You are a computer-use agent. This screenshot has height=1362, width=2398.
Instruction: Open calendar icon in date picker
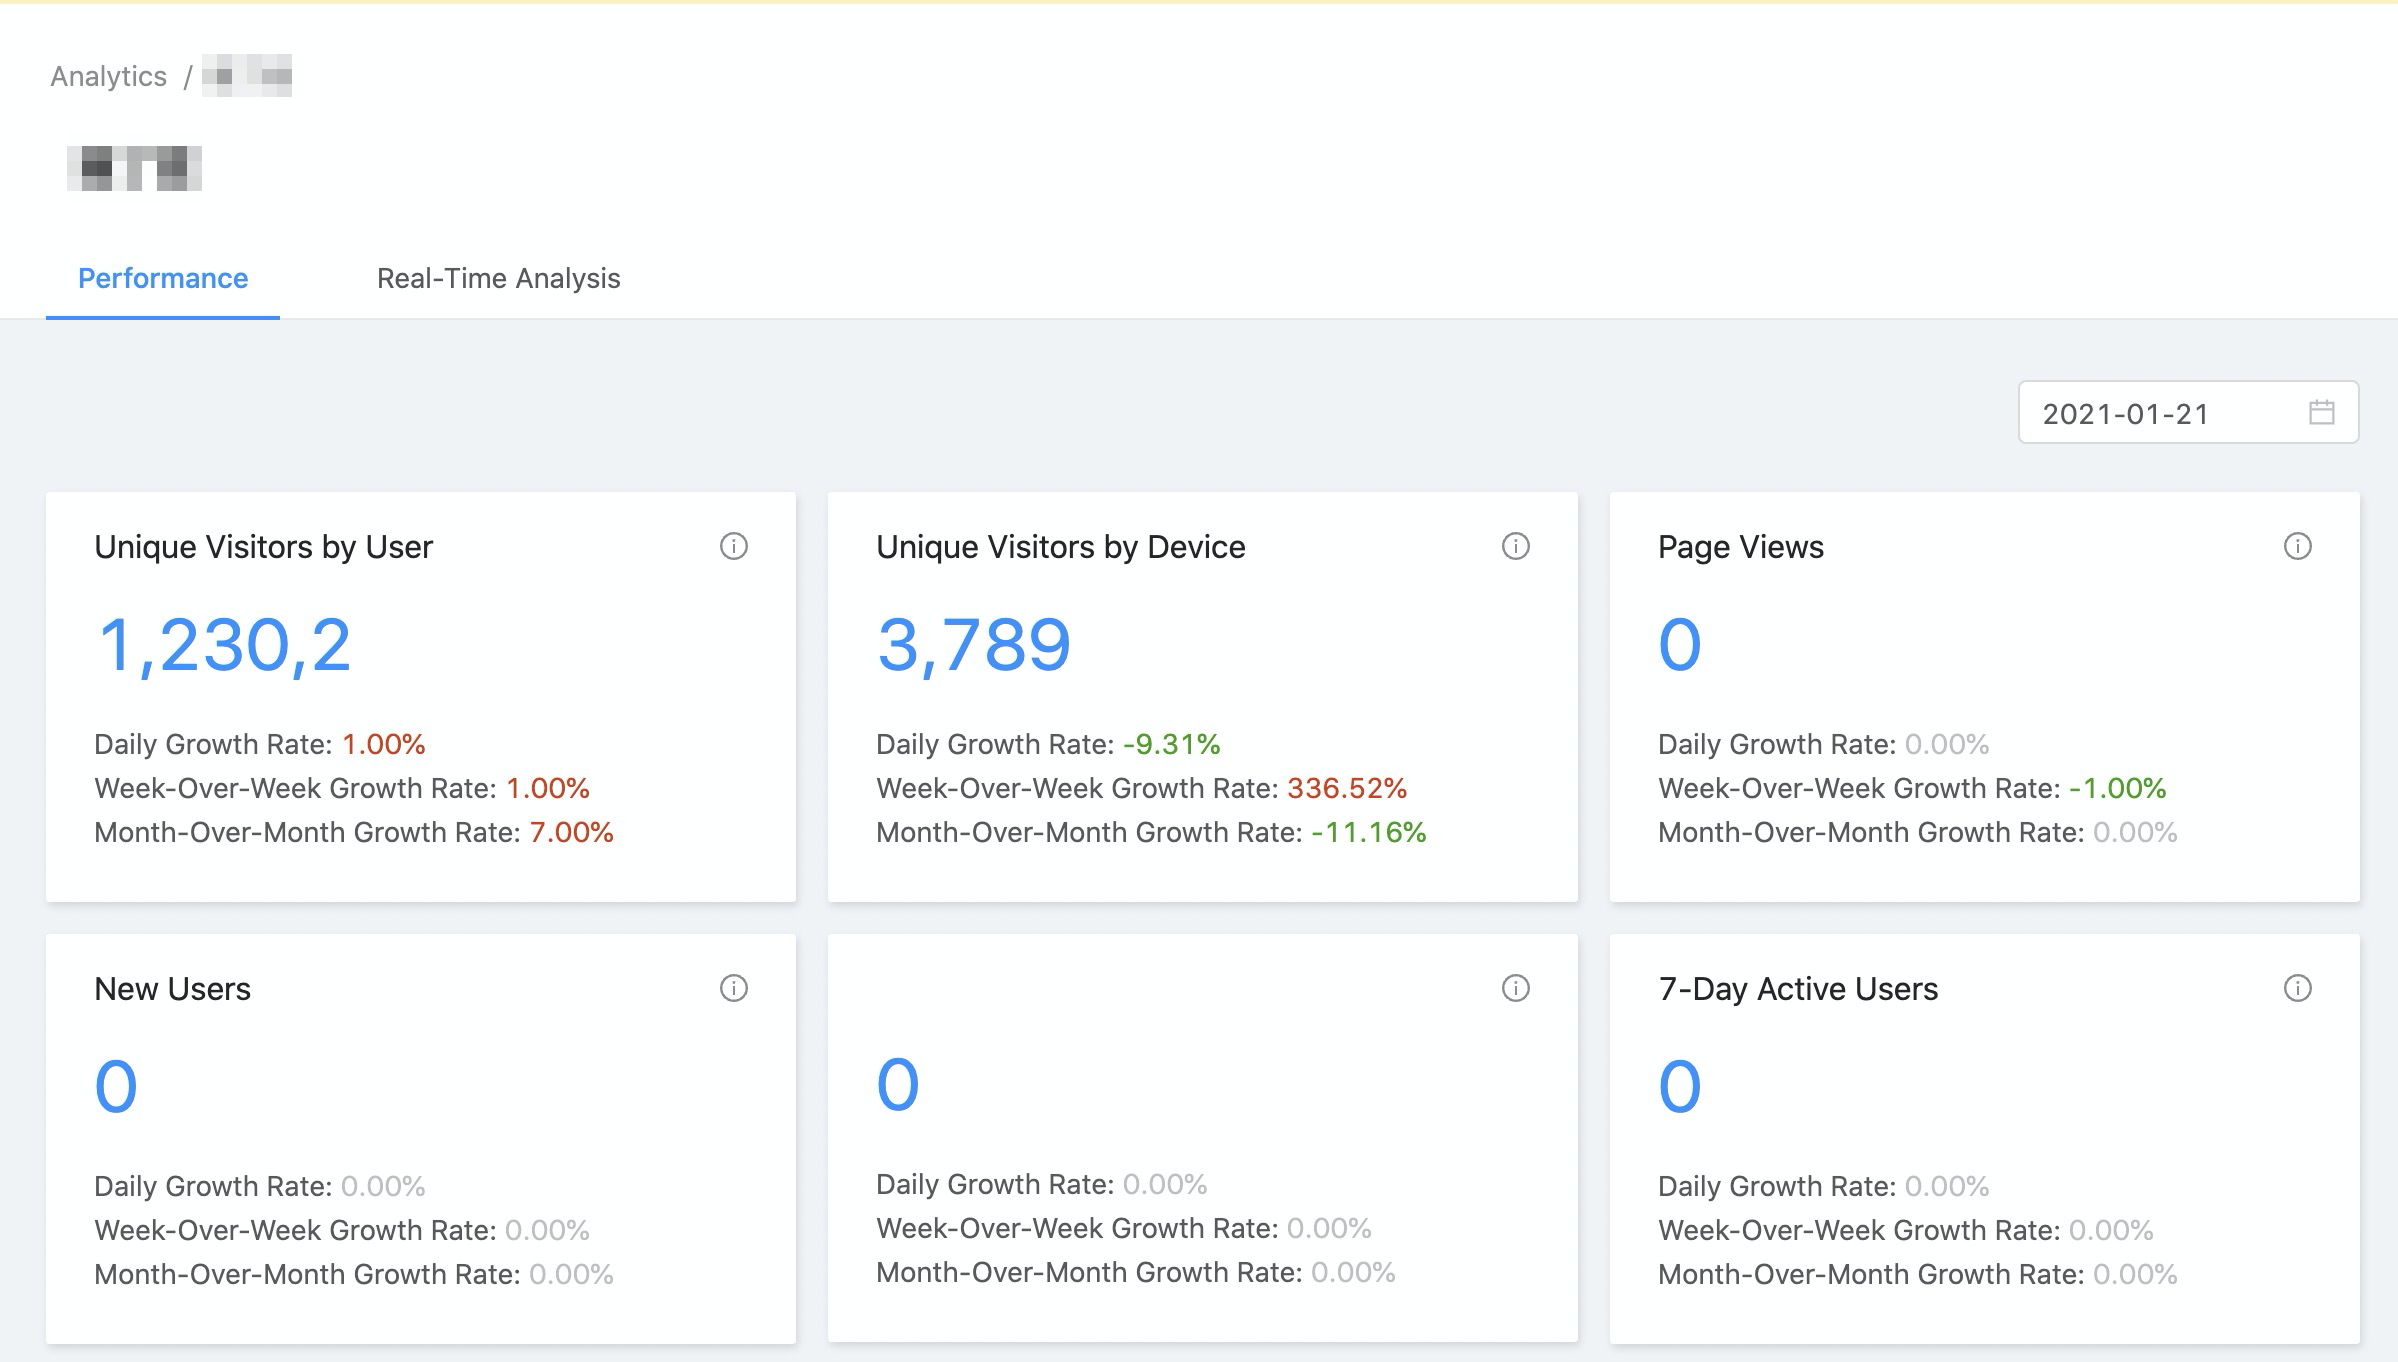tap(2321, 412)
